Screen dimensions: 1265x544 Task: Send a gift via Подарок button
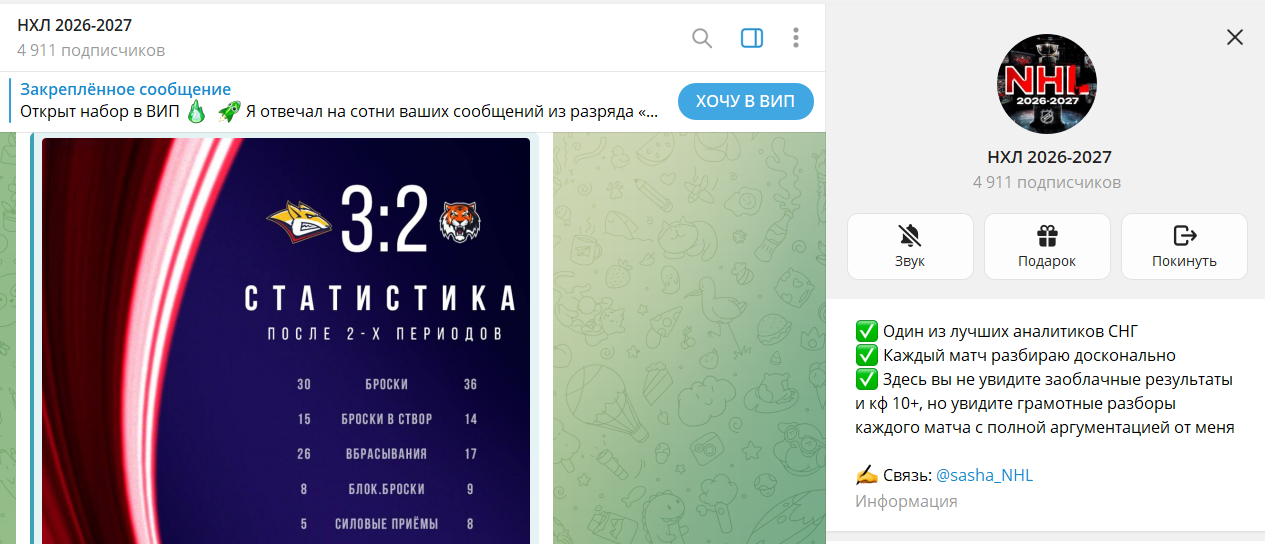(x=1047, y=246)
